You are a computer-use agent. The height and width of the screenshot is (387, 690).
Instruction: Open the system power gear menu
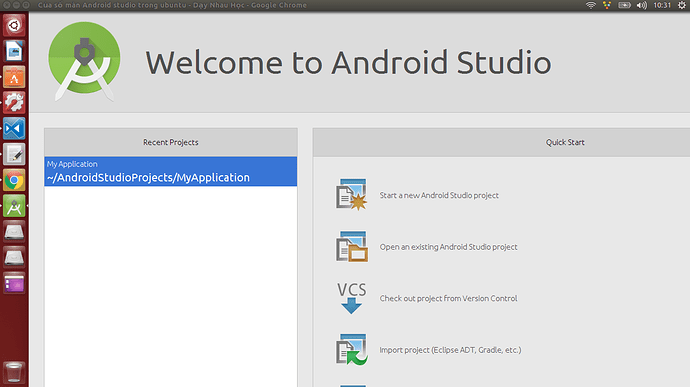(x=682, y=5)
